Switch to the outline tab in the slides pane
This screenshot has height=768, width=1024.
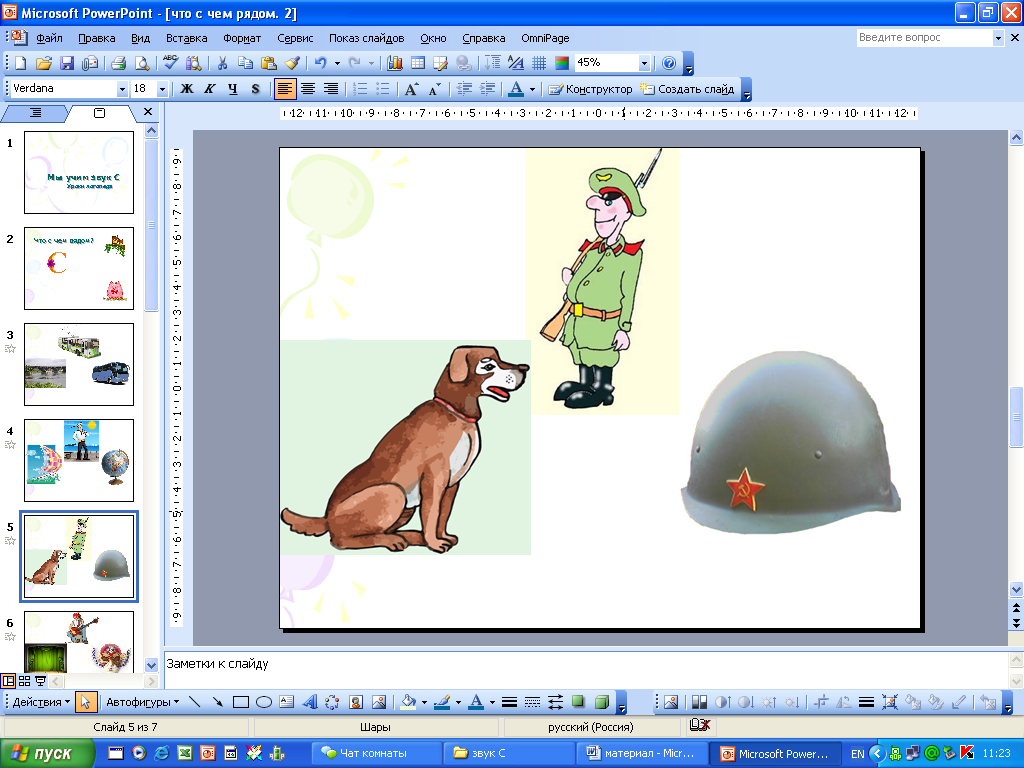35,113
